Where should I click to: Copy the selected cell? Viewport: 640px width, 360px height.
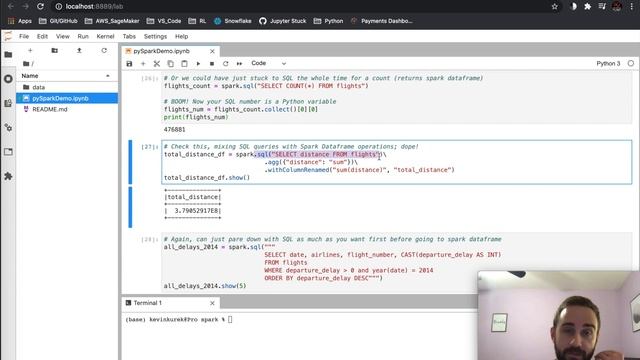click(171, 64)
